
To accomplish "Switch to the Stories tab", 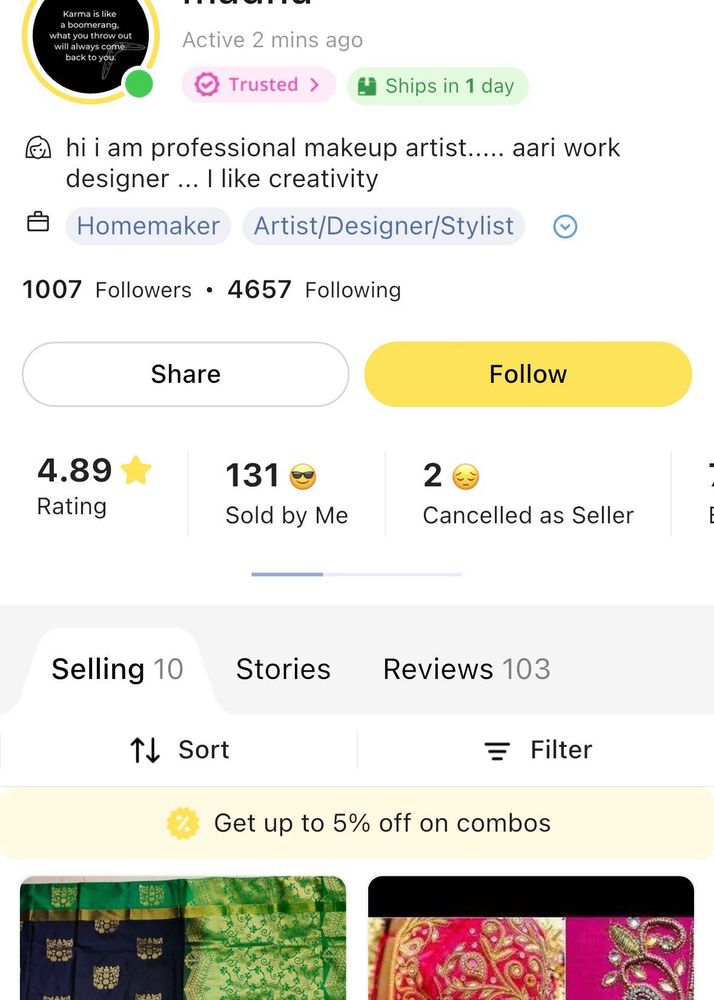I will tap(283, 668).
